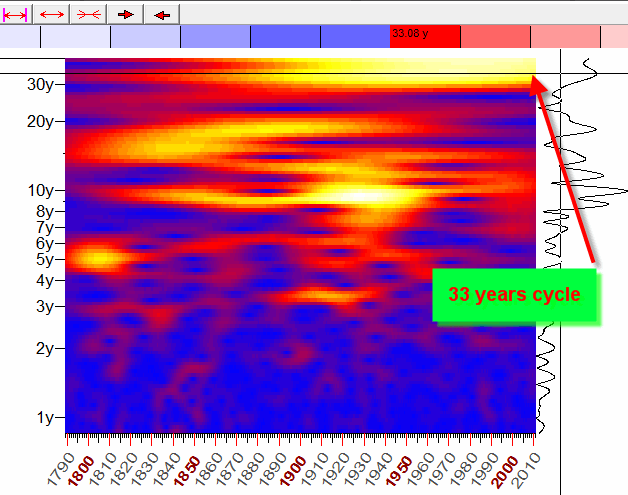Image resolution: width=628 pixels, height=495 pixels.
Task: Click the 1790 year label
Action: click(60, 469)
